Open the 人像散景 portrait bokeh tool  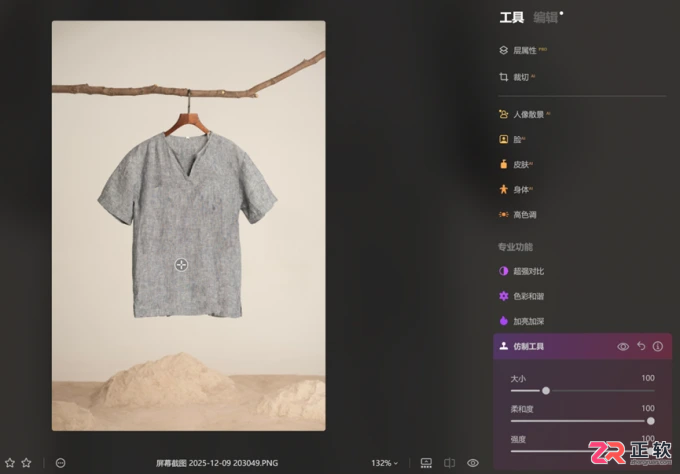pos(524,114)
